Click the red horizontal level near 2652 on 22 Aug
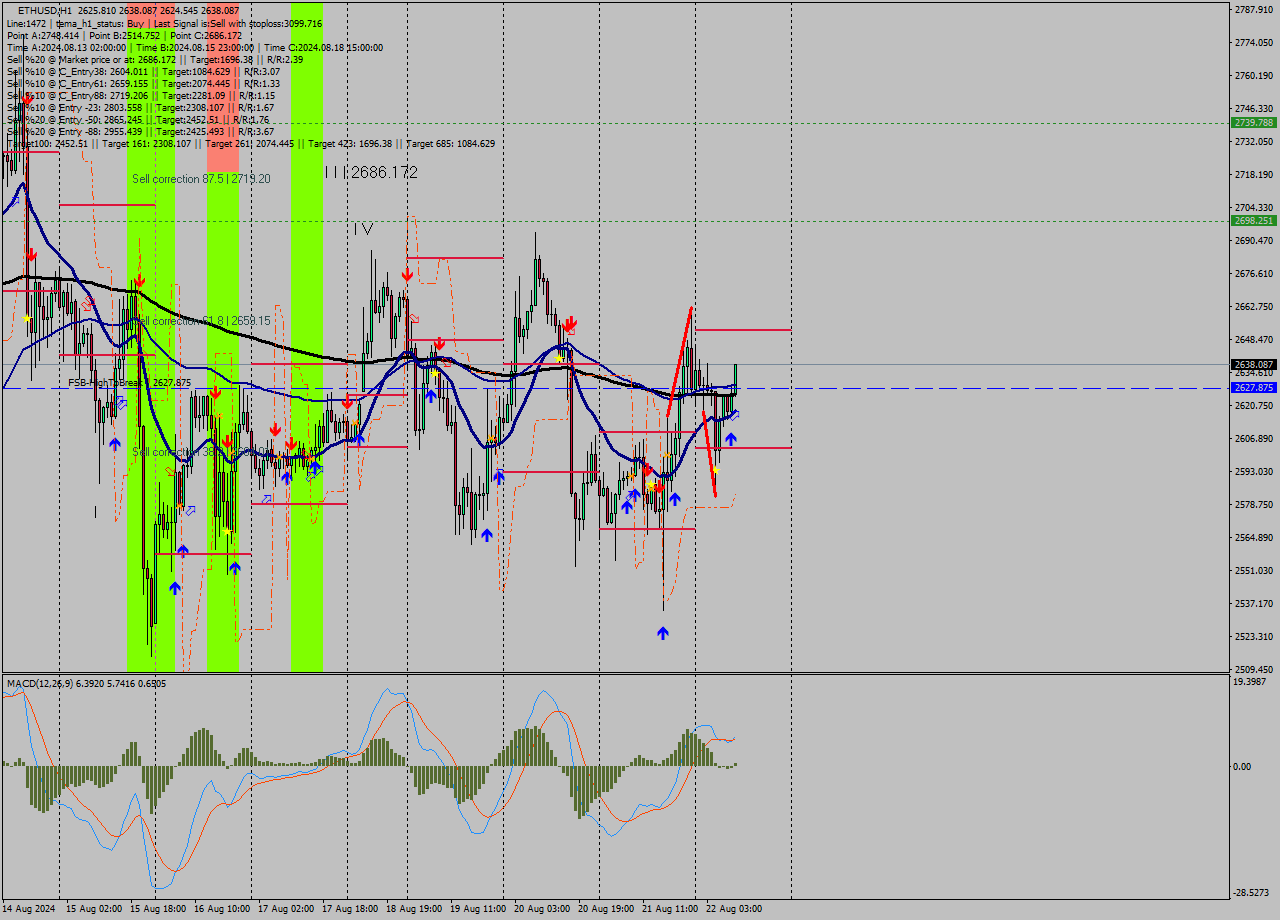Viewport: 1280px width, 920px height. click(743, 330)
